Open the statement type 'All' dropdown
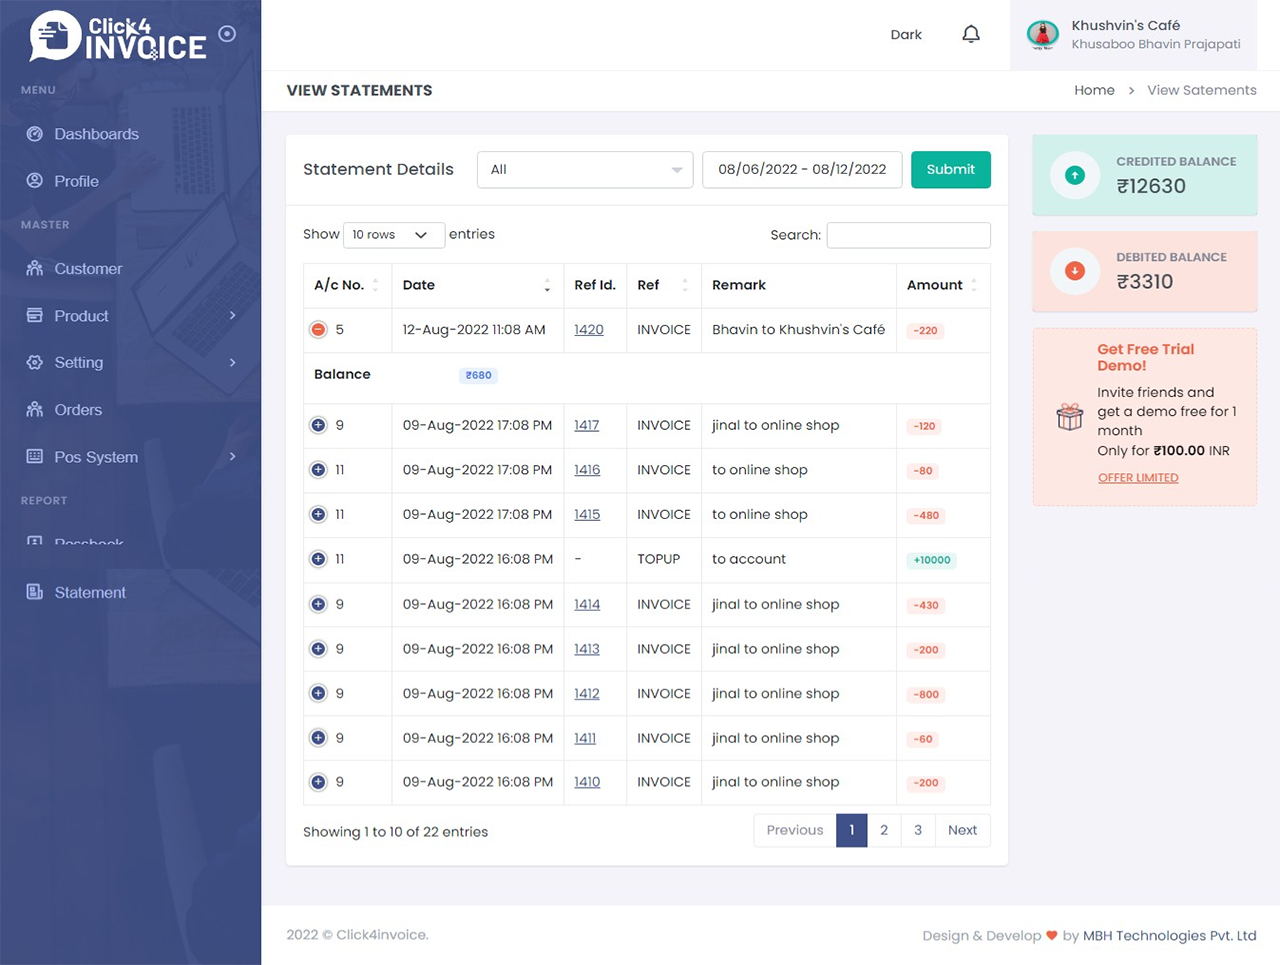1280x965 pixels. [584, 170]
